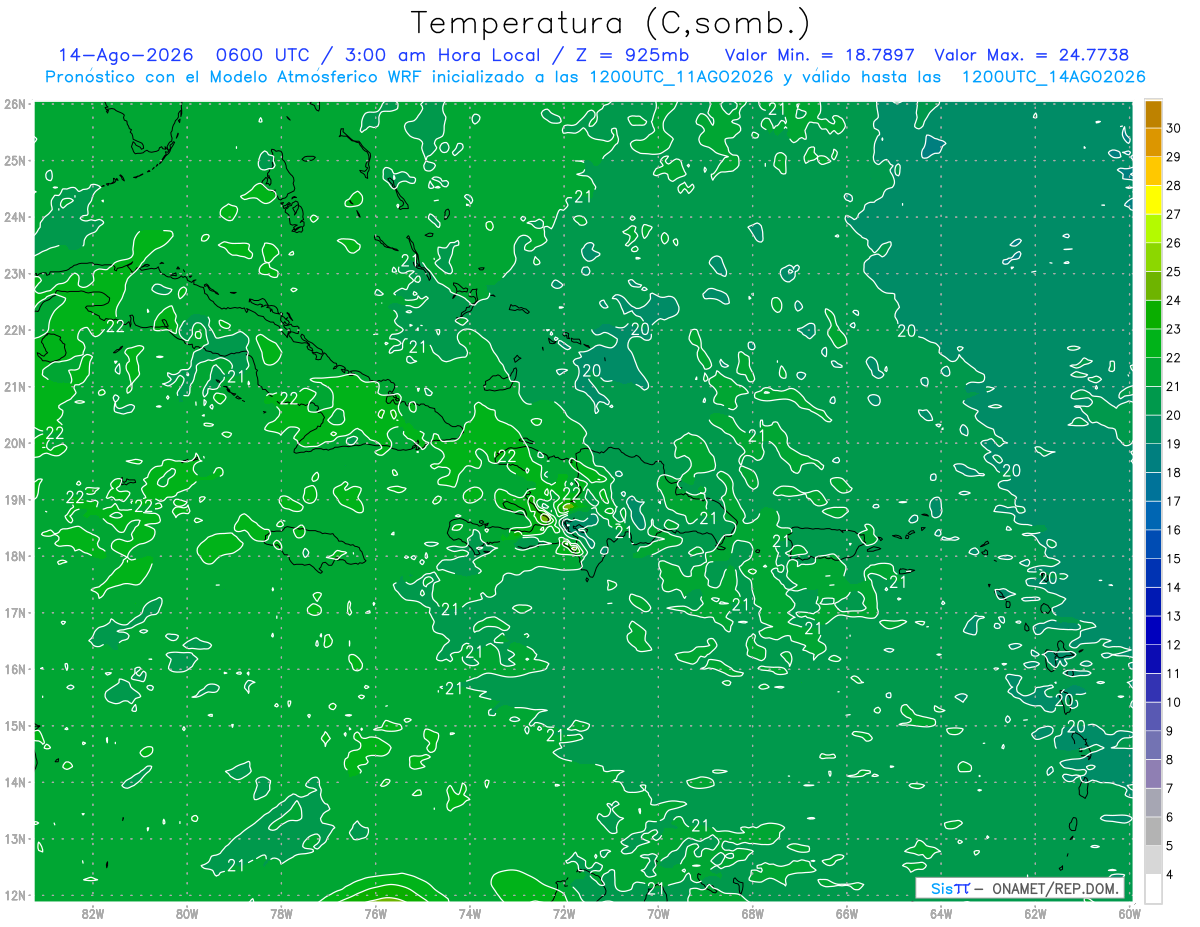
Task: Click the "16N" latitude axis label
Action: (x=15, y=669)
